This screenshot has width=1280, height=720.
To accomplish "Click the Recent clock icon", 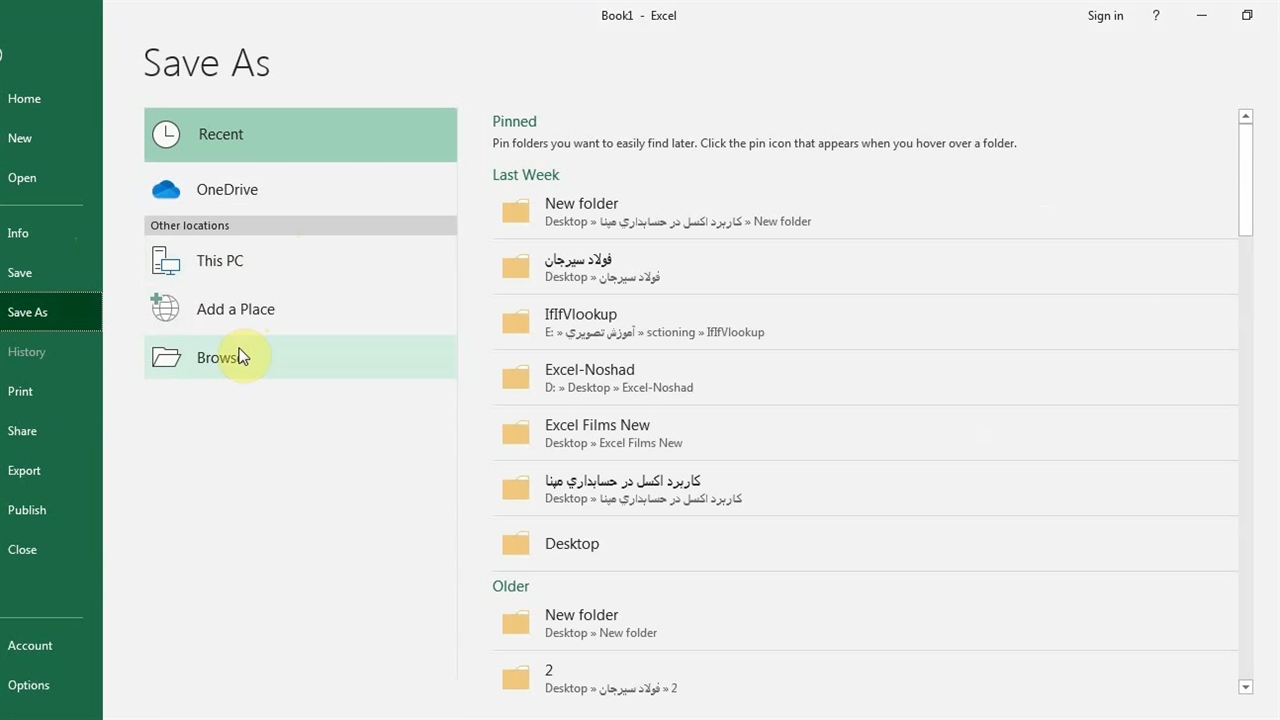I will coord(166,134).
